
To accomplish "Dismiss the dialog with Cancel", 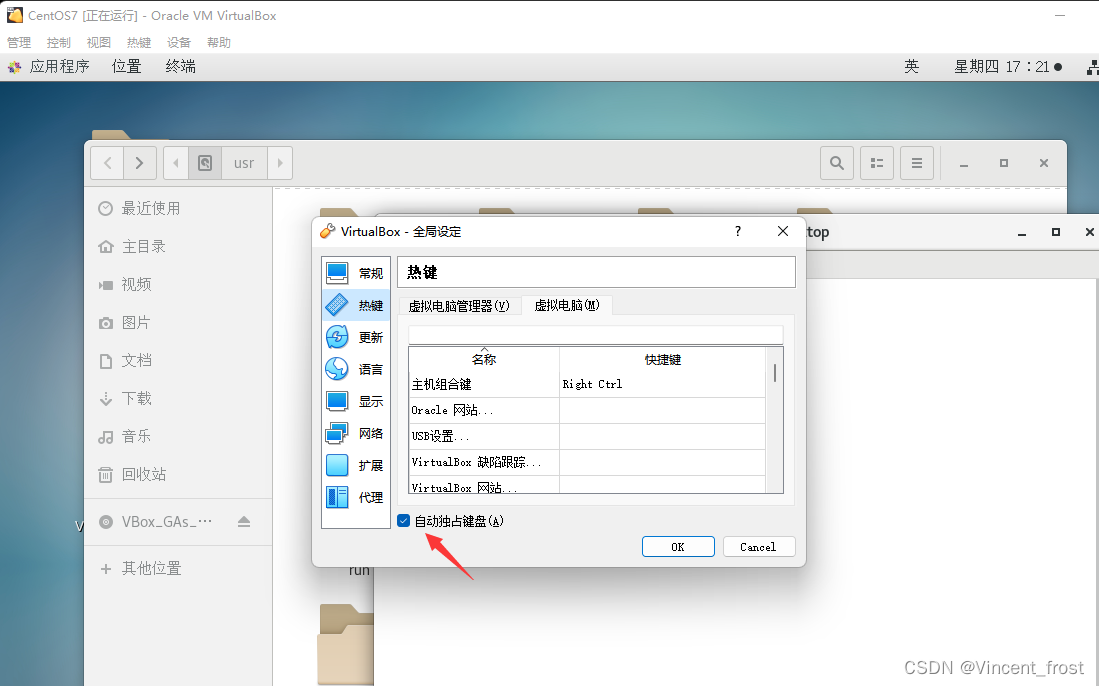I will click(758, 547).
